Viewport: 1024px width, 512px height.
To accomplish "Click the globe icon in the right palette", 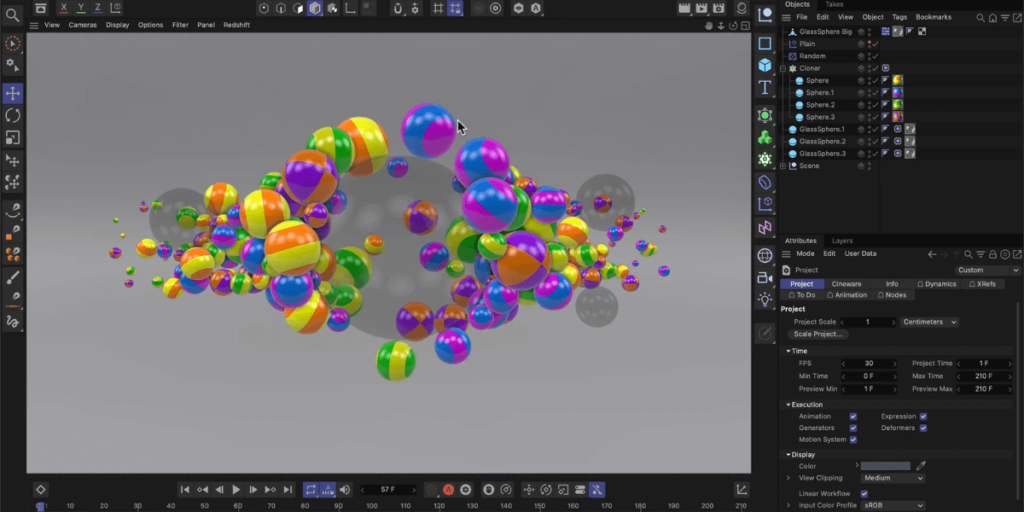I will [x=765, y=255].
